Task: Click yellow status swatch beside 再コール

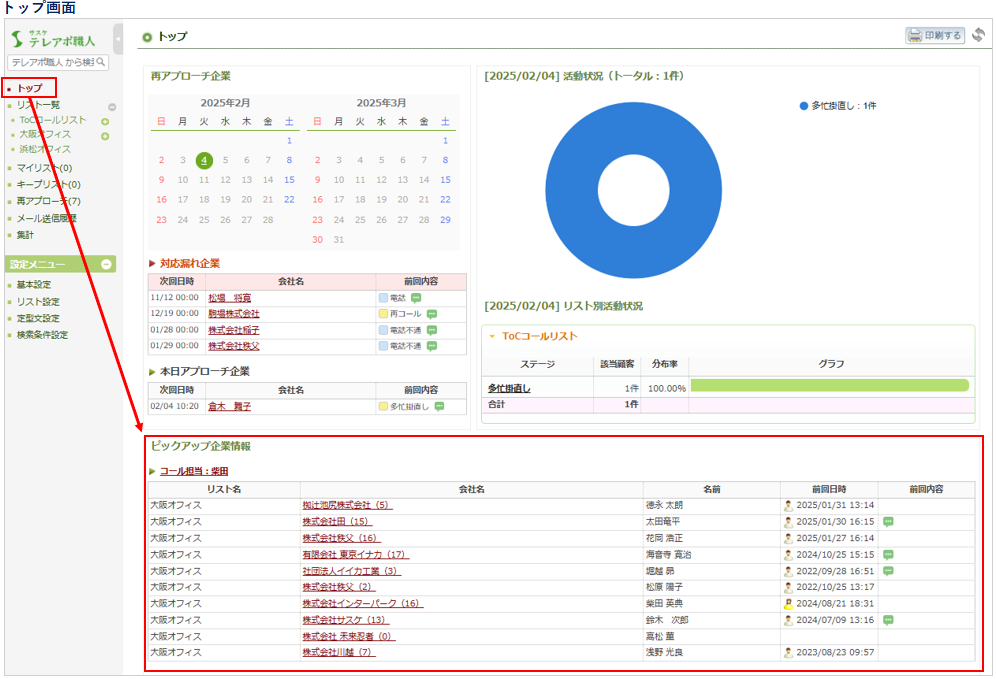Action: coord(383,314)
